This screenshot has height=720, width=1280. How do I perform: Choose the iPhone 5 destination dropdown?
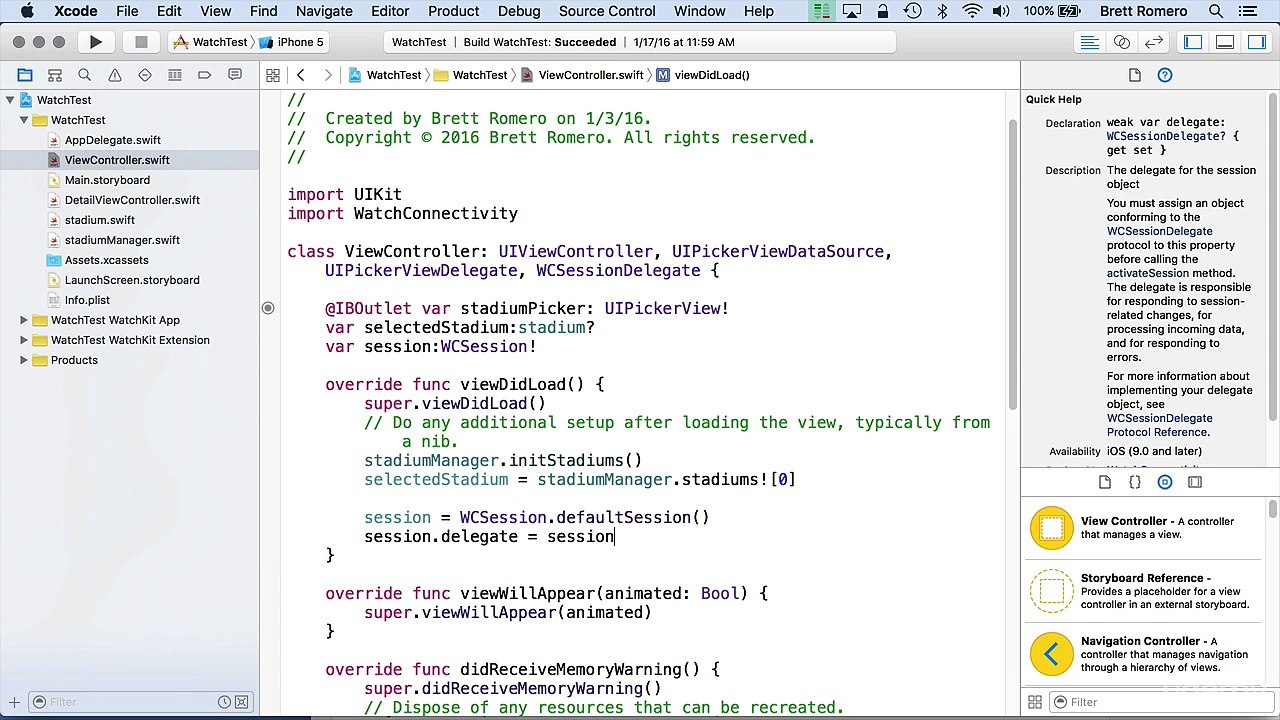pos(291,42)
